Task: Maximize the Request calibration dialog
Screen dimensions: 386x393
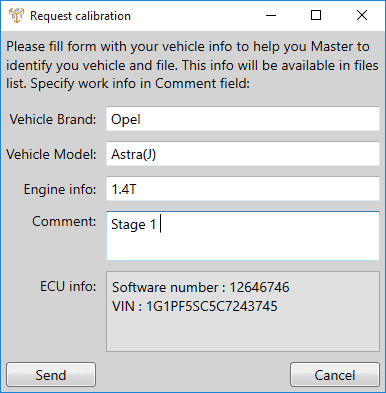Action: point(316,15)
